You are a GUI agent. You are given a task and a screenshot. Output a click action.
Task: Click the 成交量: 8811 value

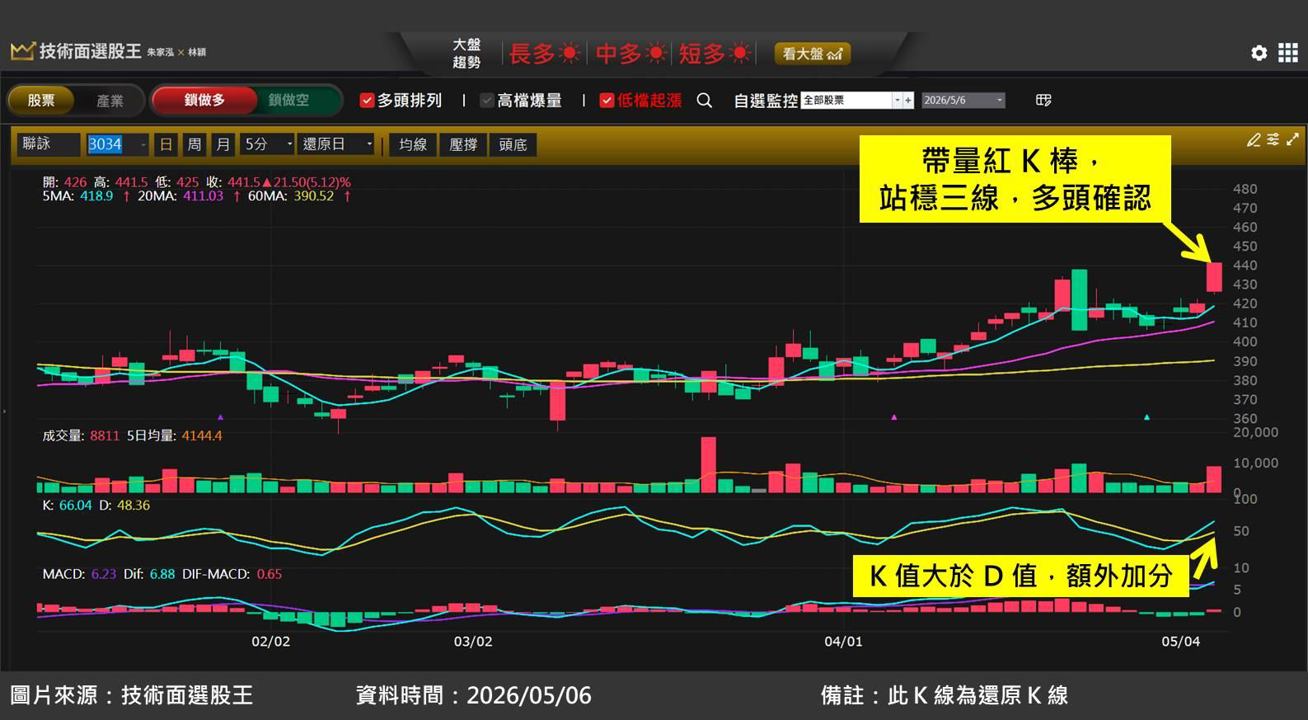81,436
